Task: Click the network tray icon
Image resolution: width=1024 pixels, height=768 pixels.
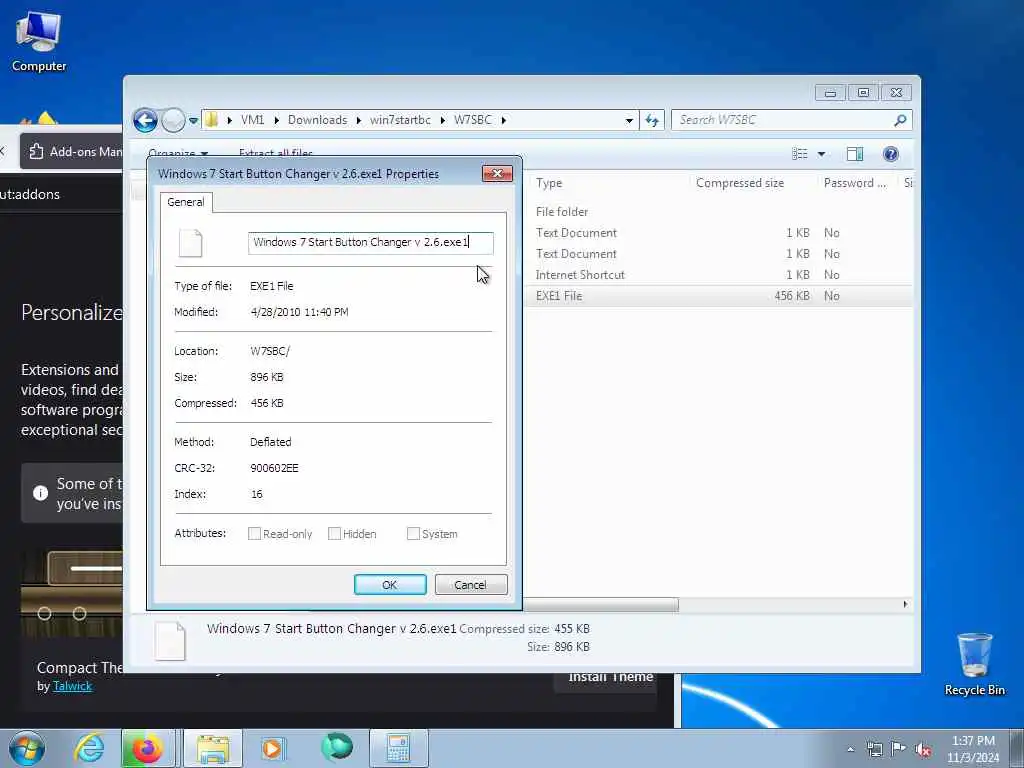Action: click(874, 749)
